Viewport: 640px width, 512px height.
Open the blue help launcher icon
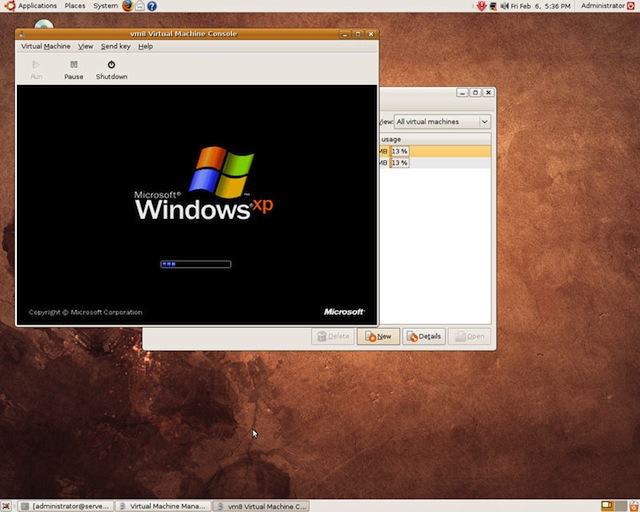[x=152, y=6]
